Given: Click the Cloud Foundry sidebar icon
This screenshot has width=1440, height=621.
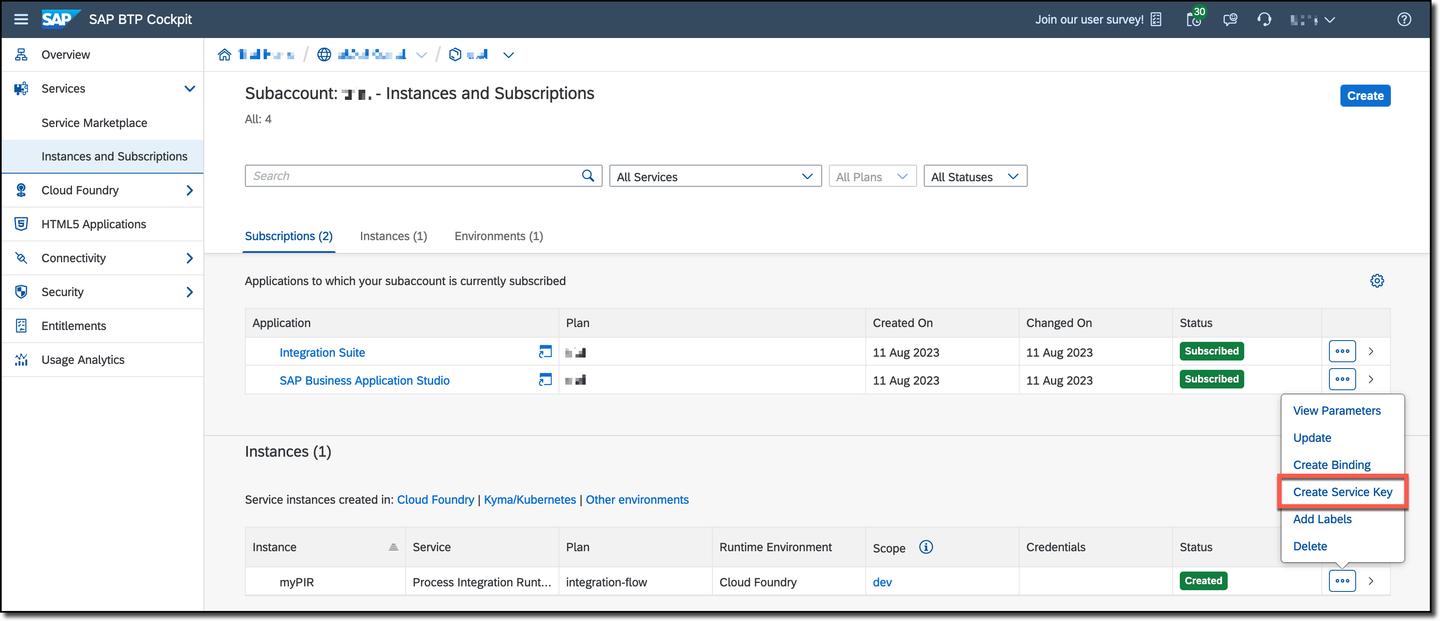Looking at the screenshot, I should pos(21,190).
